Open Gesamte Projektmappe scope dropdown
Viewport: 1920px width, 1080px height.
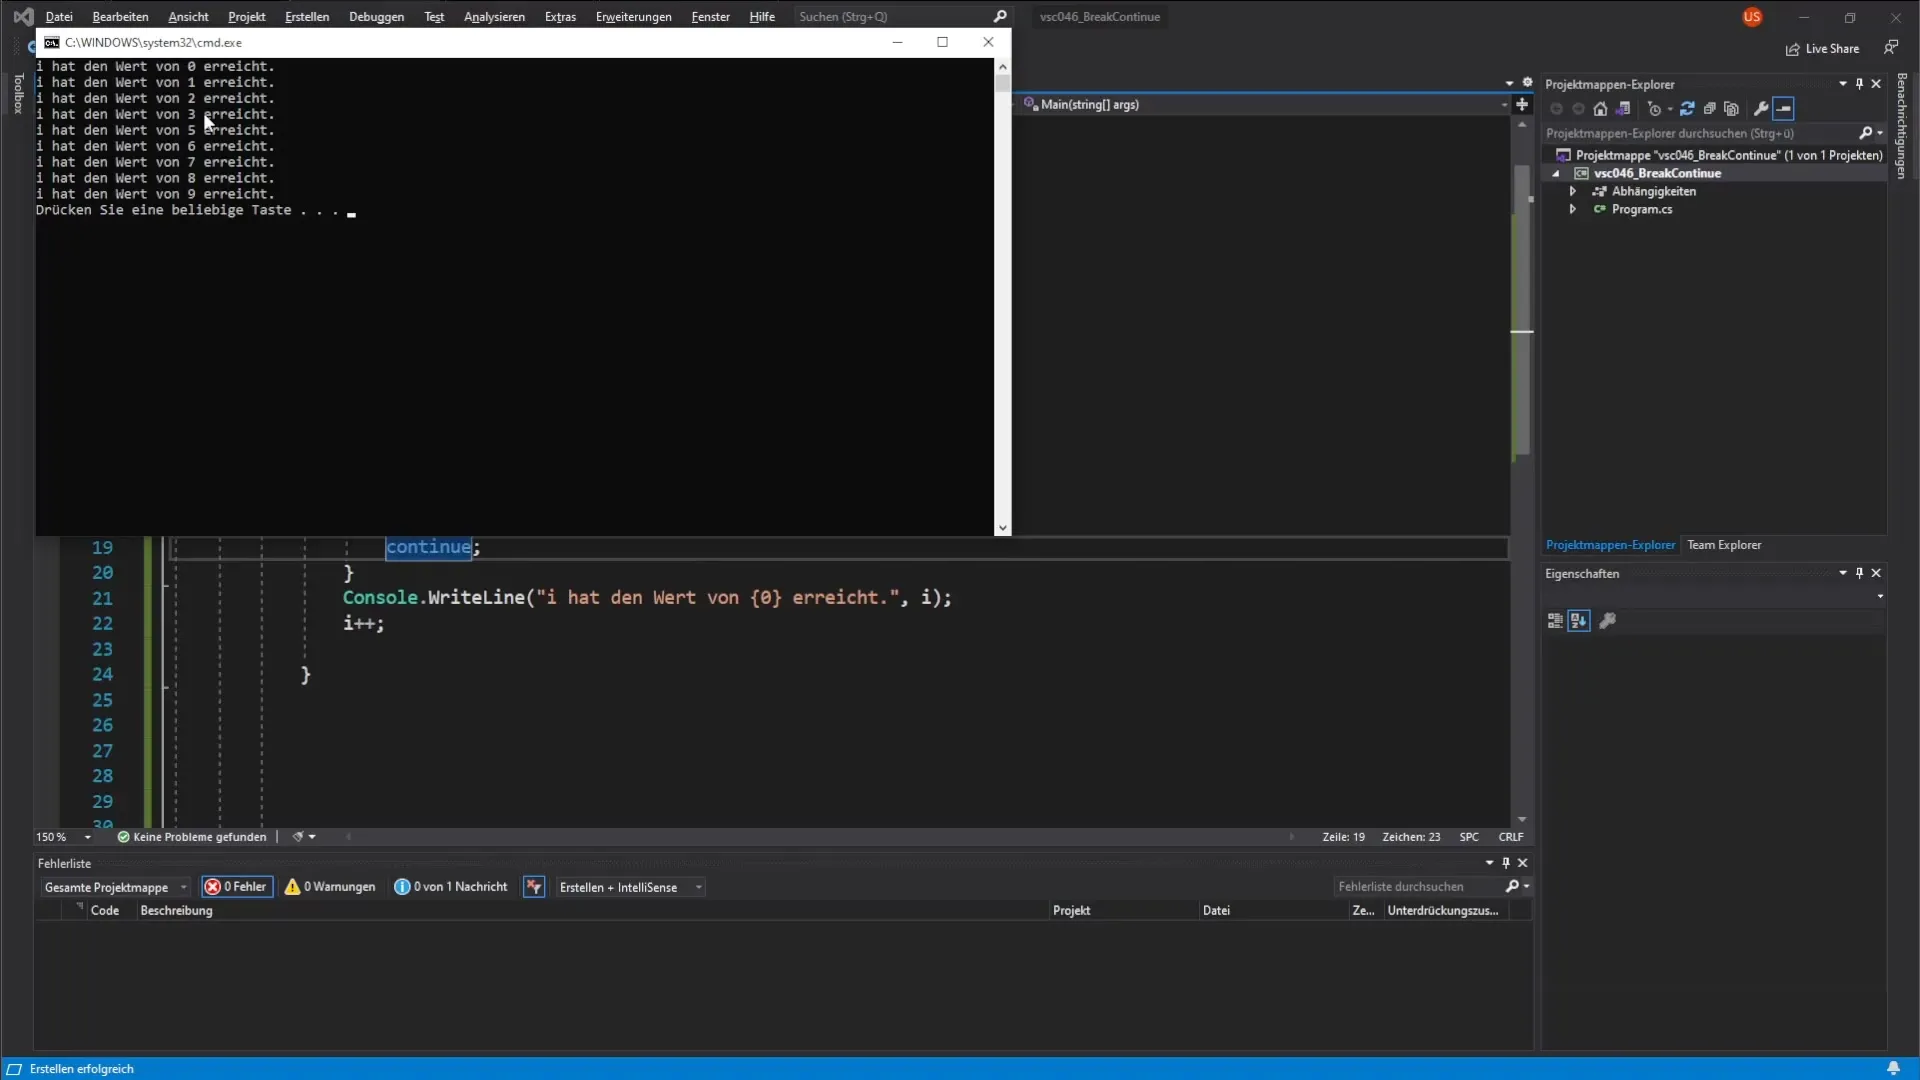pyautogui.click(x=115, y=888)
